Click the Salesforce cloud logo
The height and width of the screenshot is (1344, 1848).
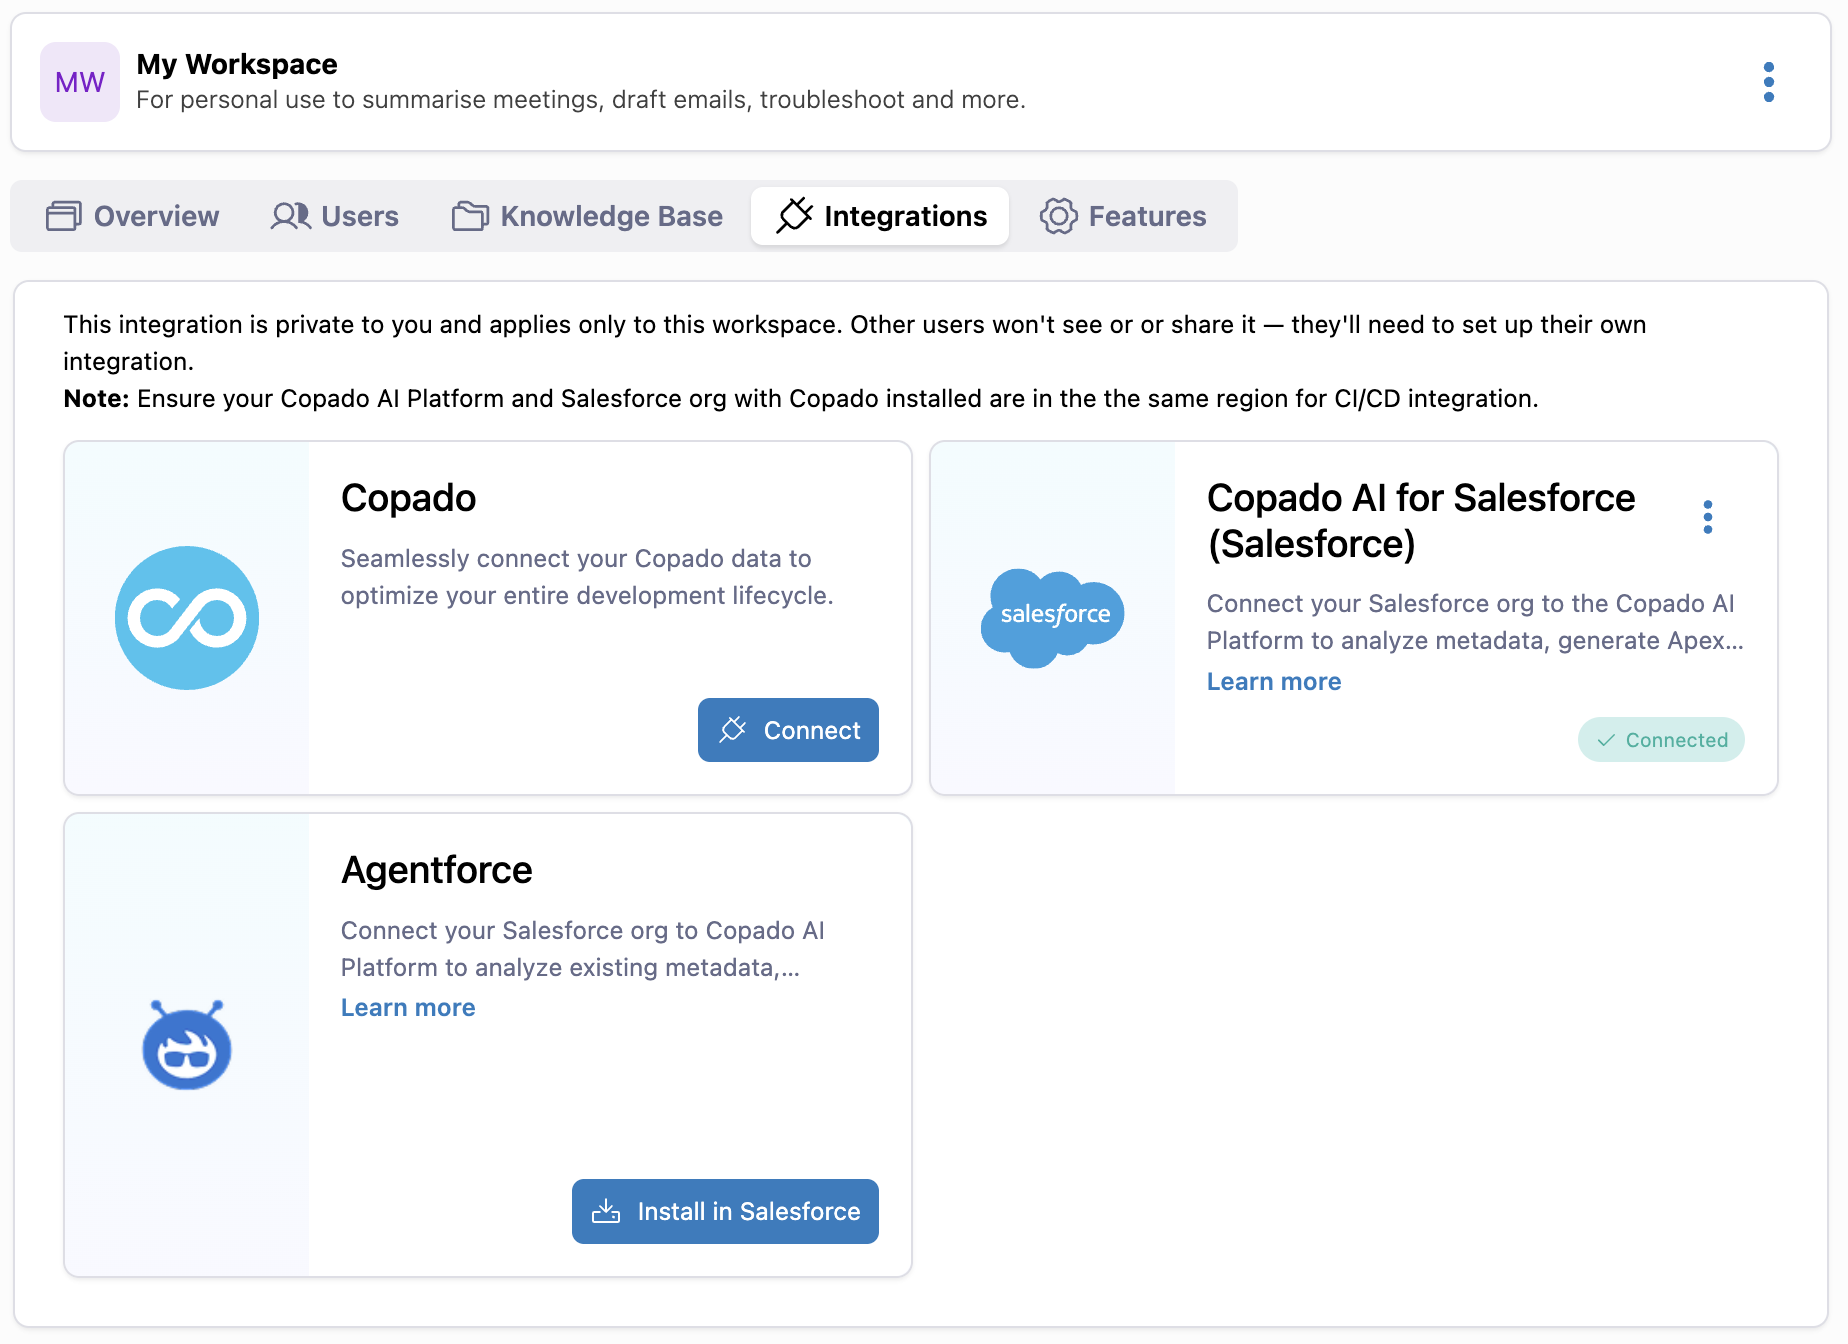point(1053,616)
